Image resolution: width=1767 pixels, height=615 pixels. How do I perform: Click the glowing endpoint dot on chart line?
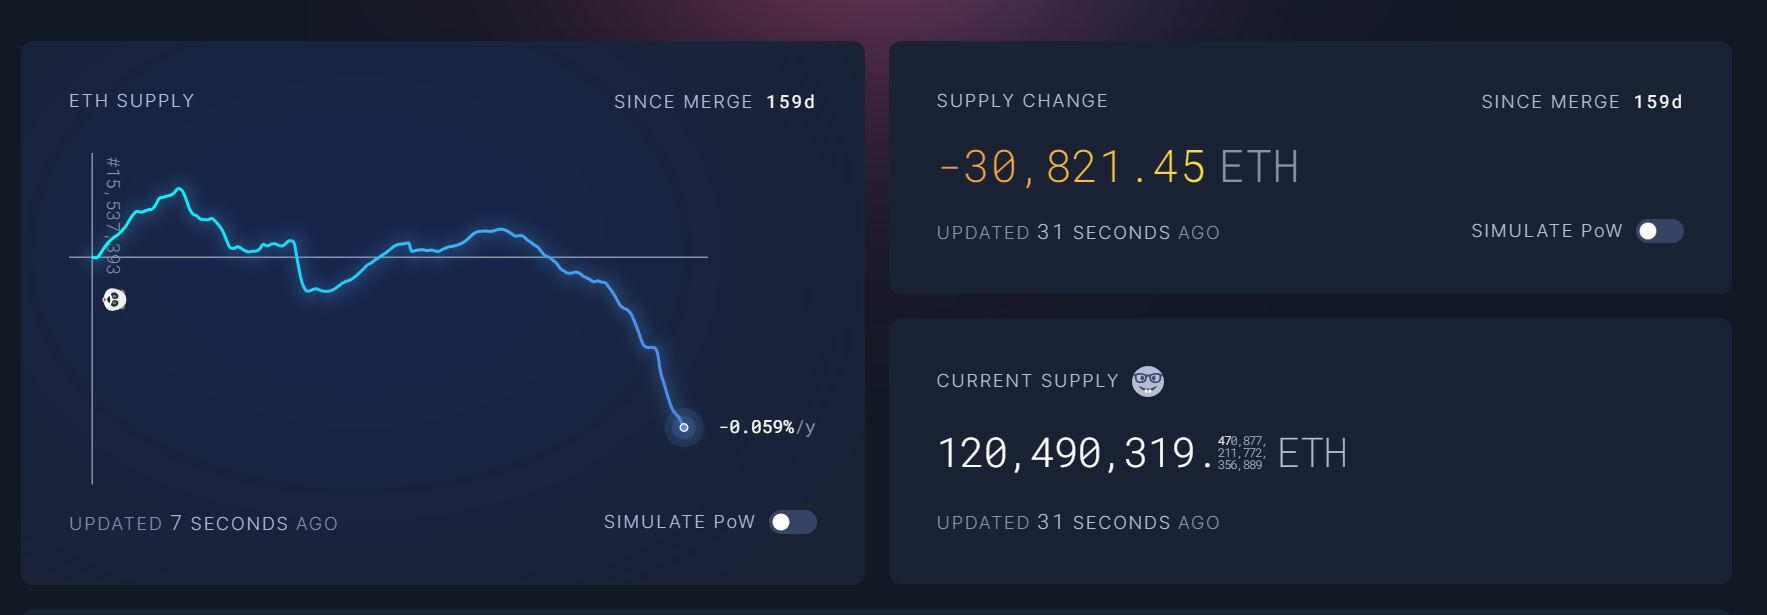coord(684,427)
